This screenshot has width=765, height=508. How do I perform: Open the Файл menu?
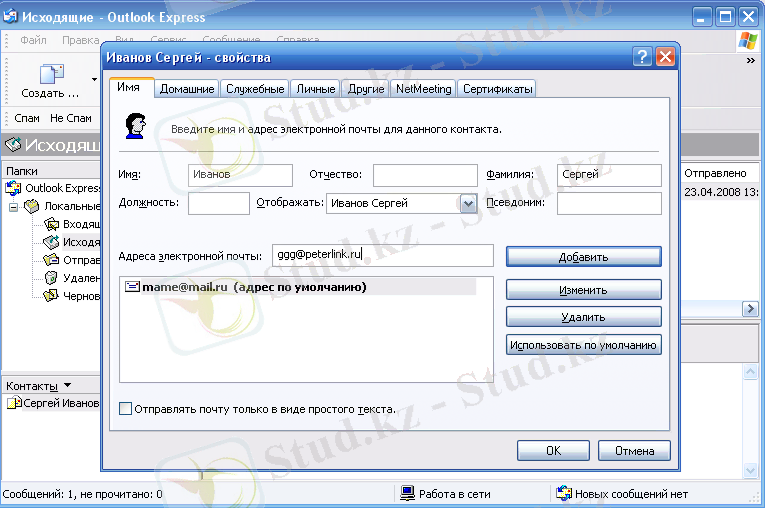point(33,40)
